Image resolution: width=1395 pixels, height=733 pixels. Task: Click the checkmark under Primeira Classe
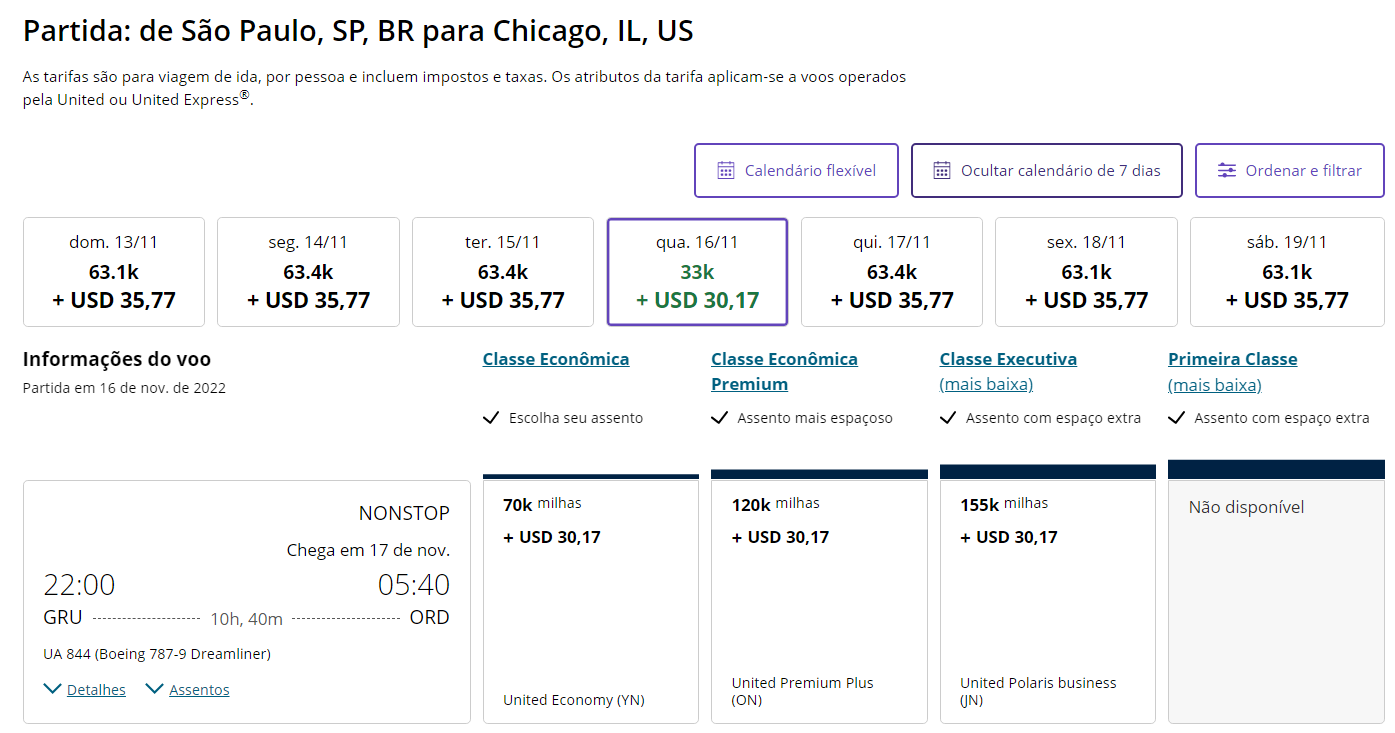pos(1177,418)
